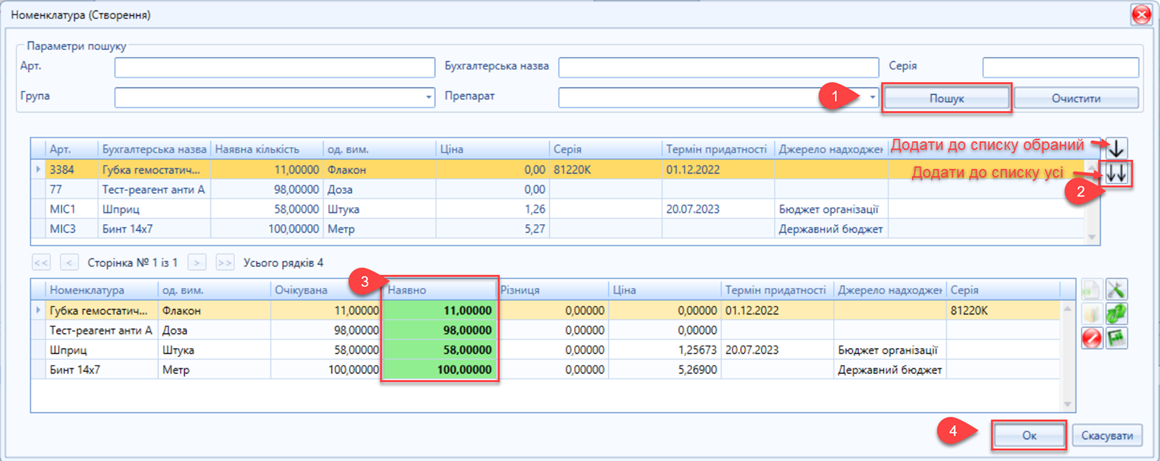
Task: Open the Група dropdown
Action: click(428, 98)
